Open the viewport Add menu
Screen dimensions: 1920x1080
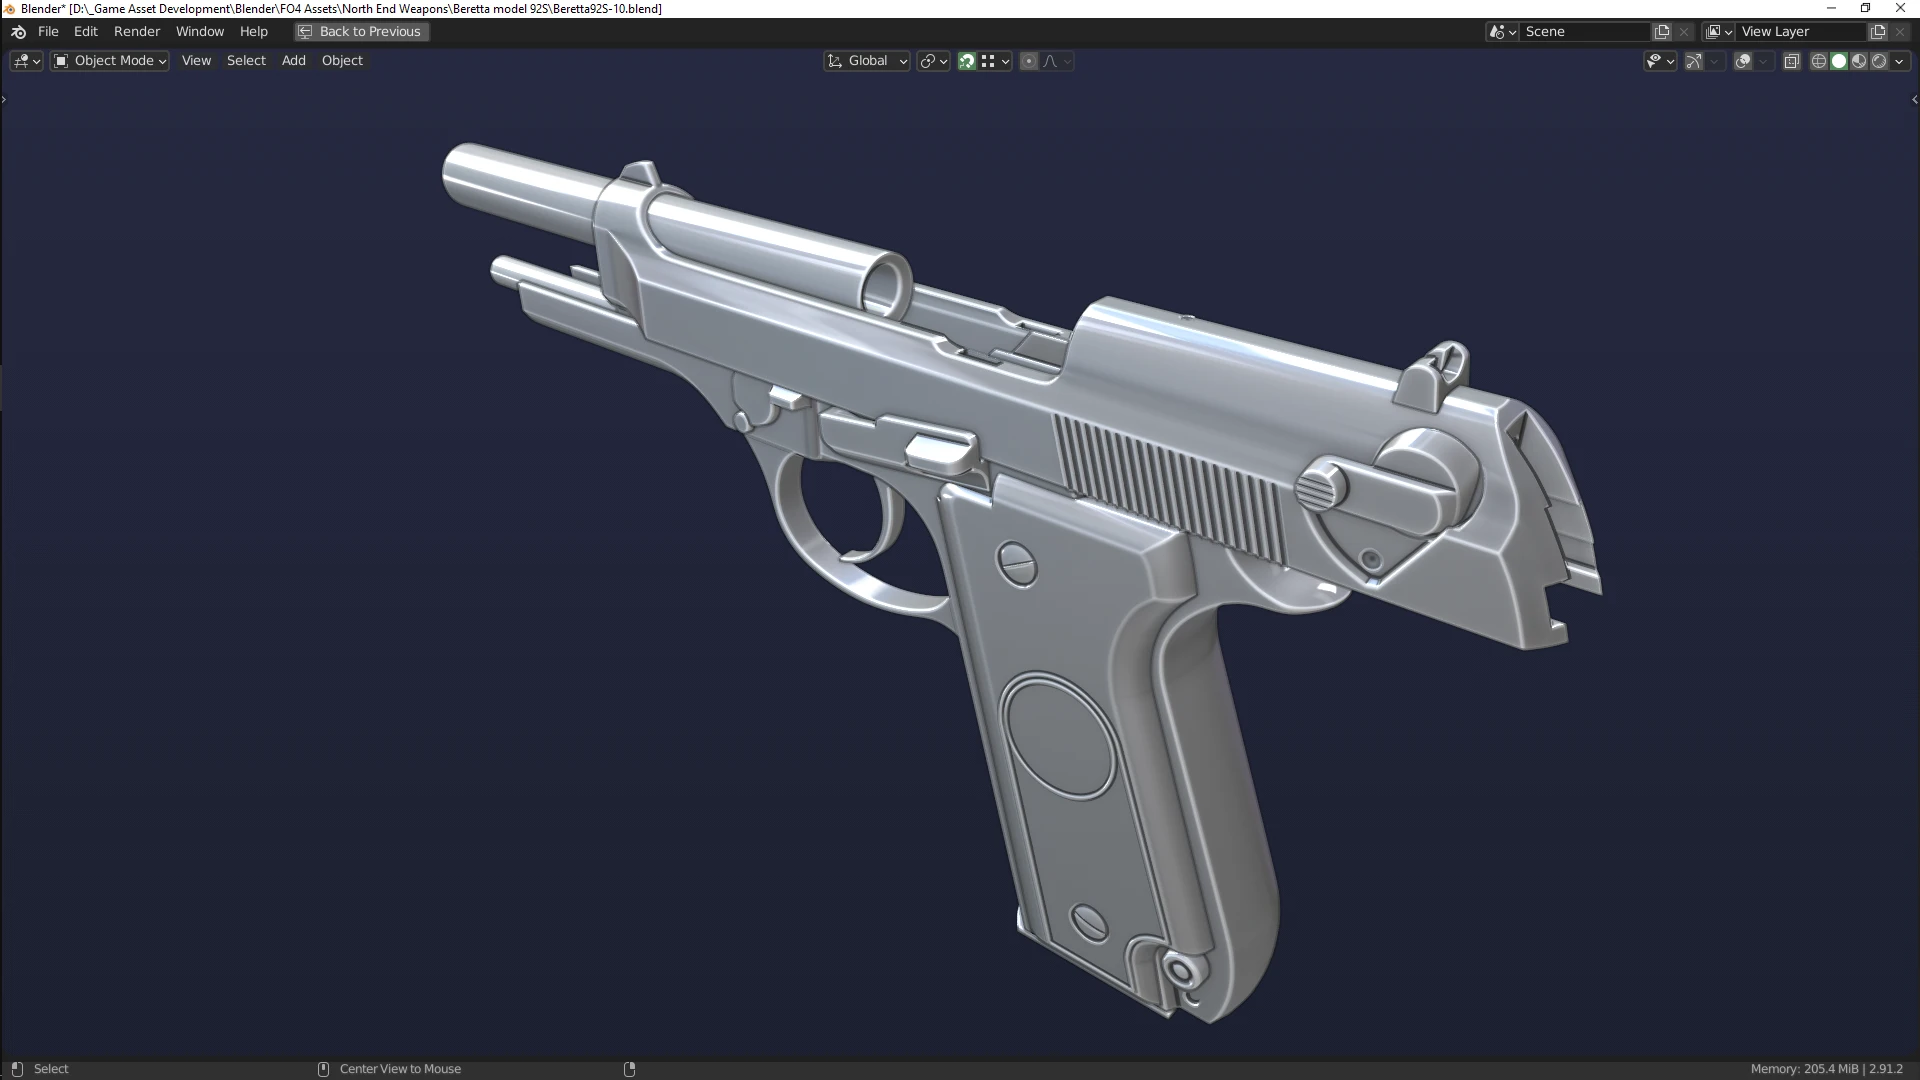pyautogui.click(x=293, y=61)
